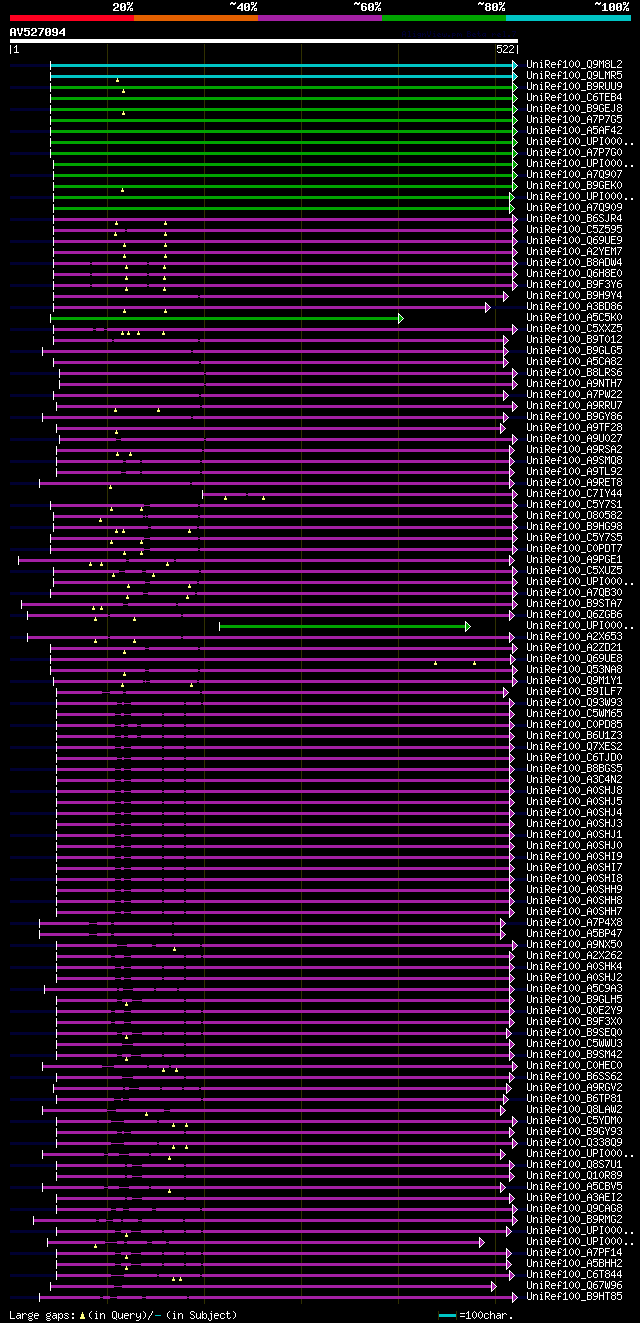Select the UniRef100_C7IY44 label
This screenshot has height=1323, width=640.
click(574, 494)
